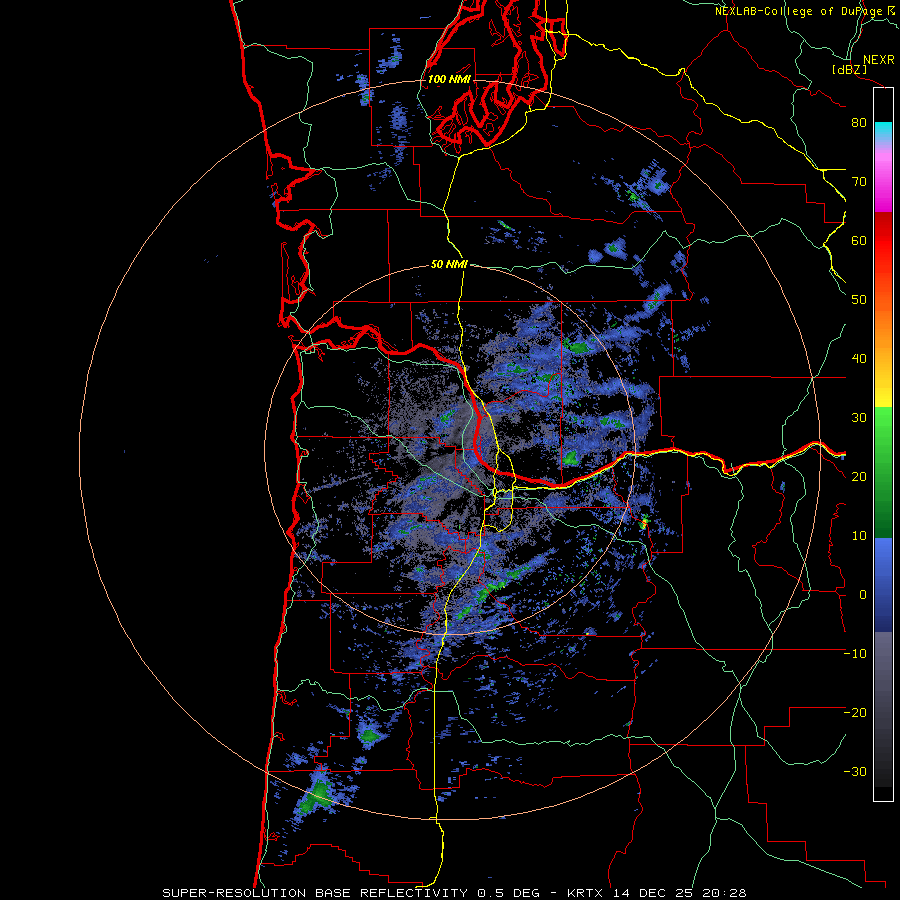
Task: Click the 0 value on the dBZ scale
Action: (x=863, y=595)
